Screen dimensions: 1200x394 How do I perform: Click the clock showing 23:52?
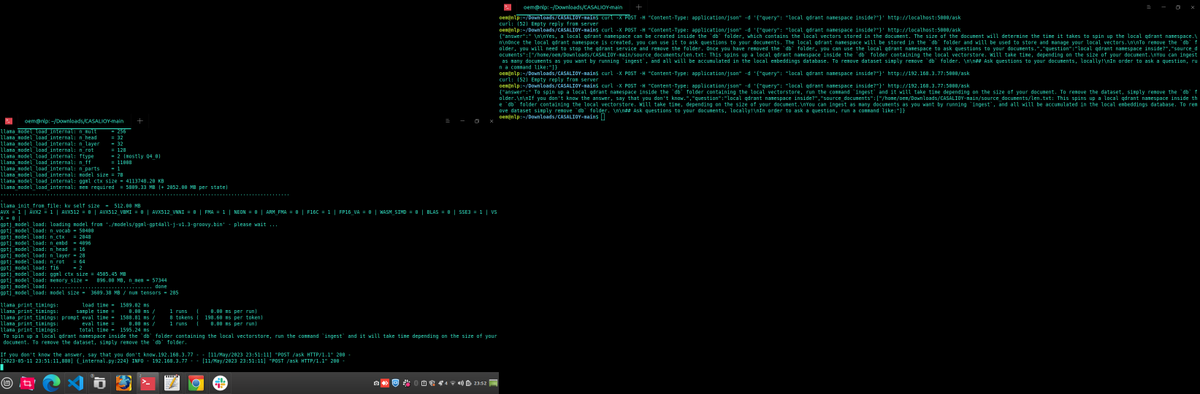coord(480,383)
